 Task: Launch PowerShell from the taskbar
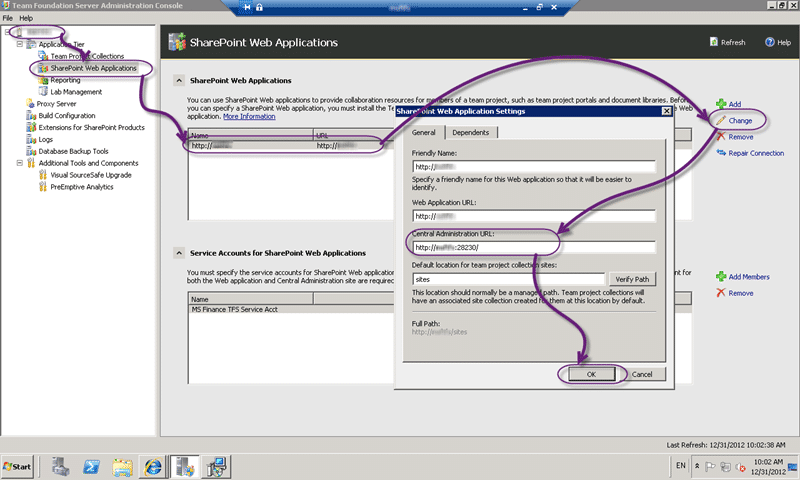(x=91, y=466)
